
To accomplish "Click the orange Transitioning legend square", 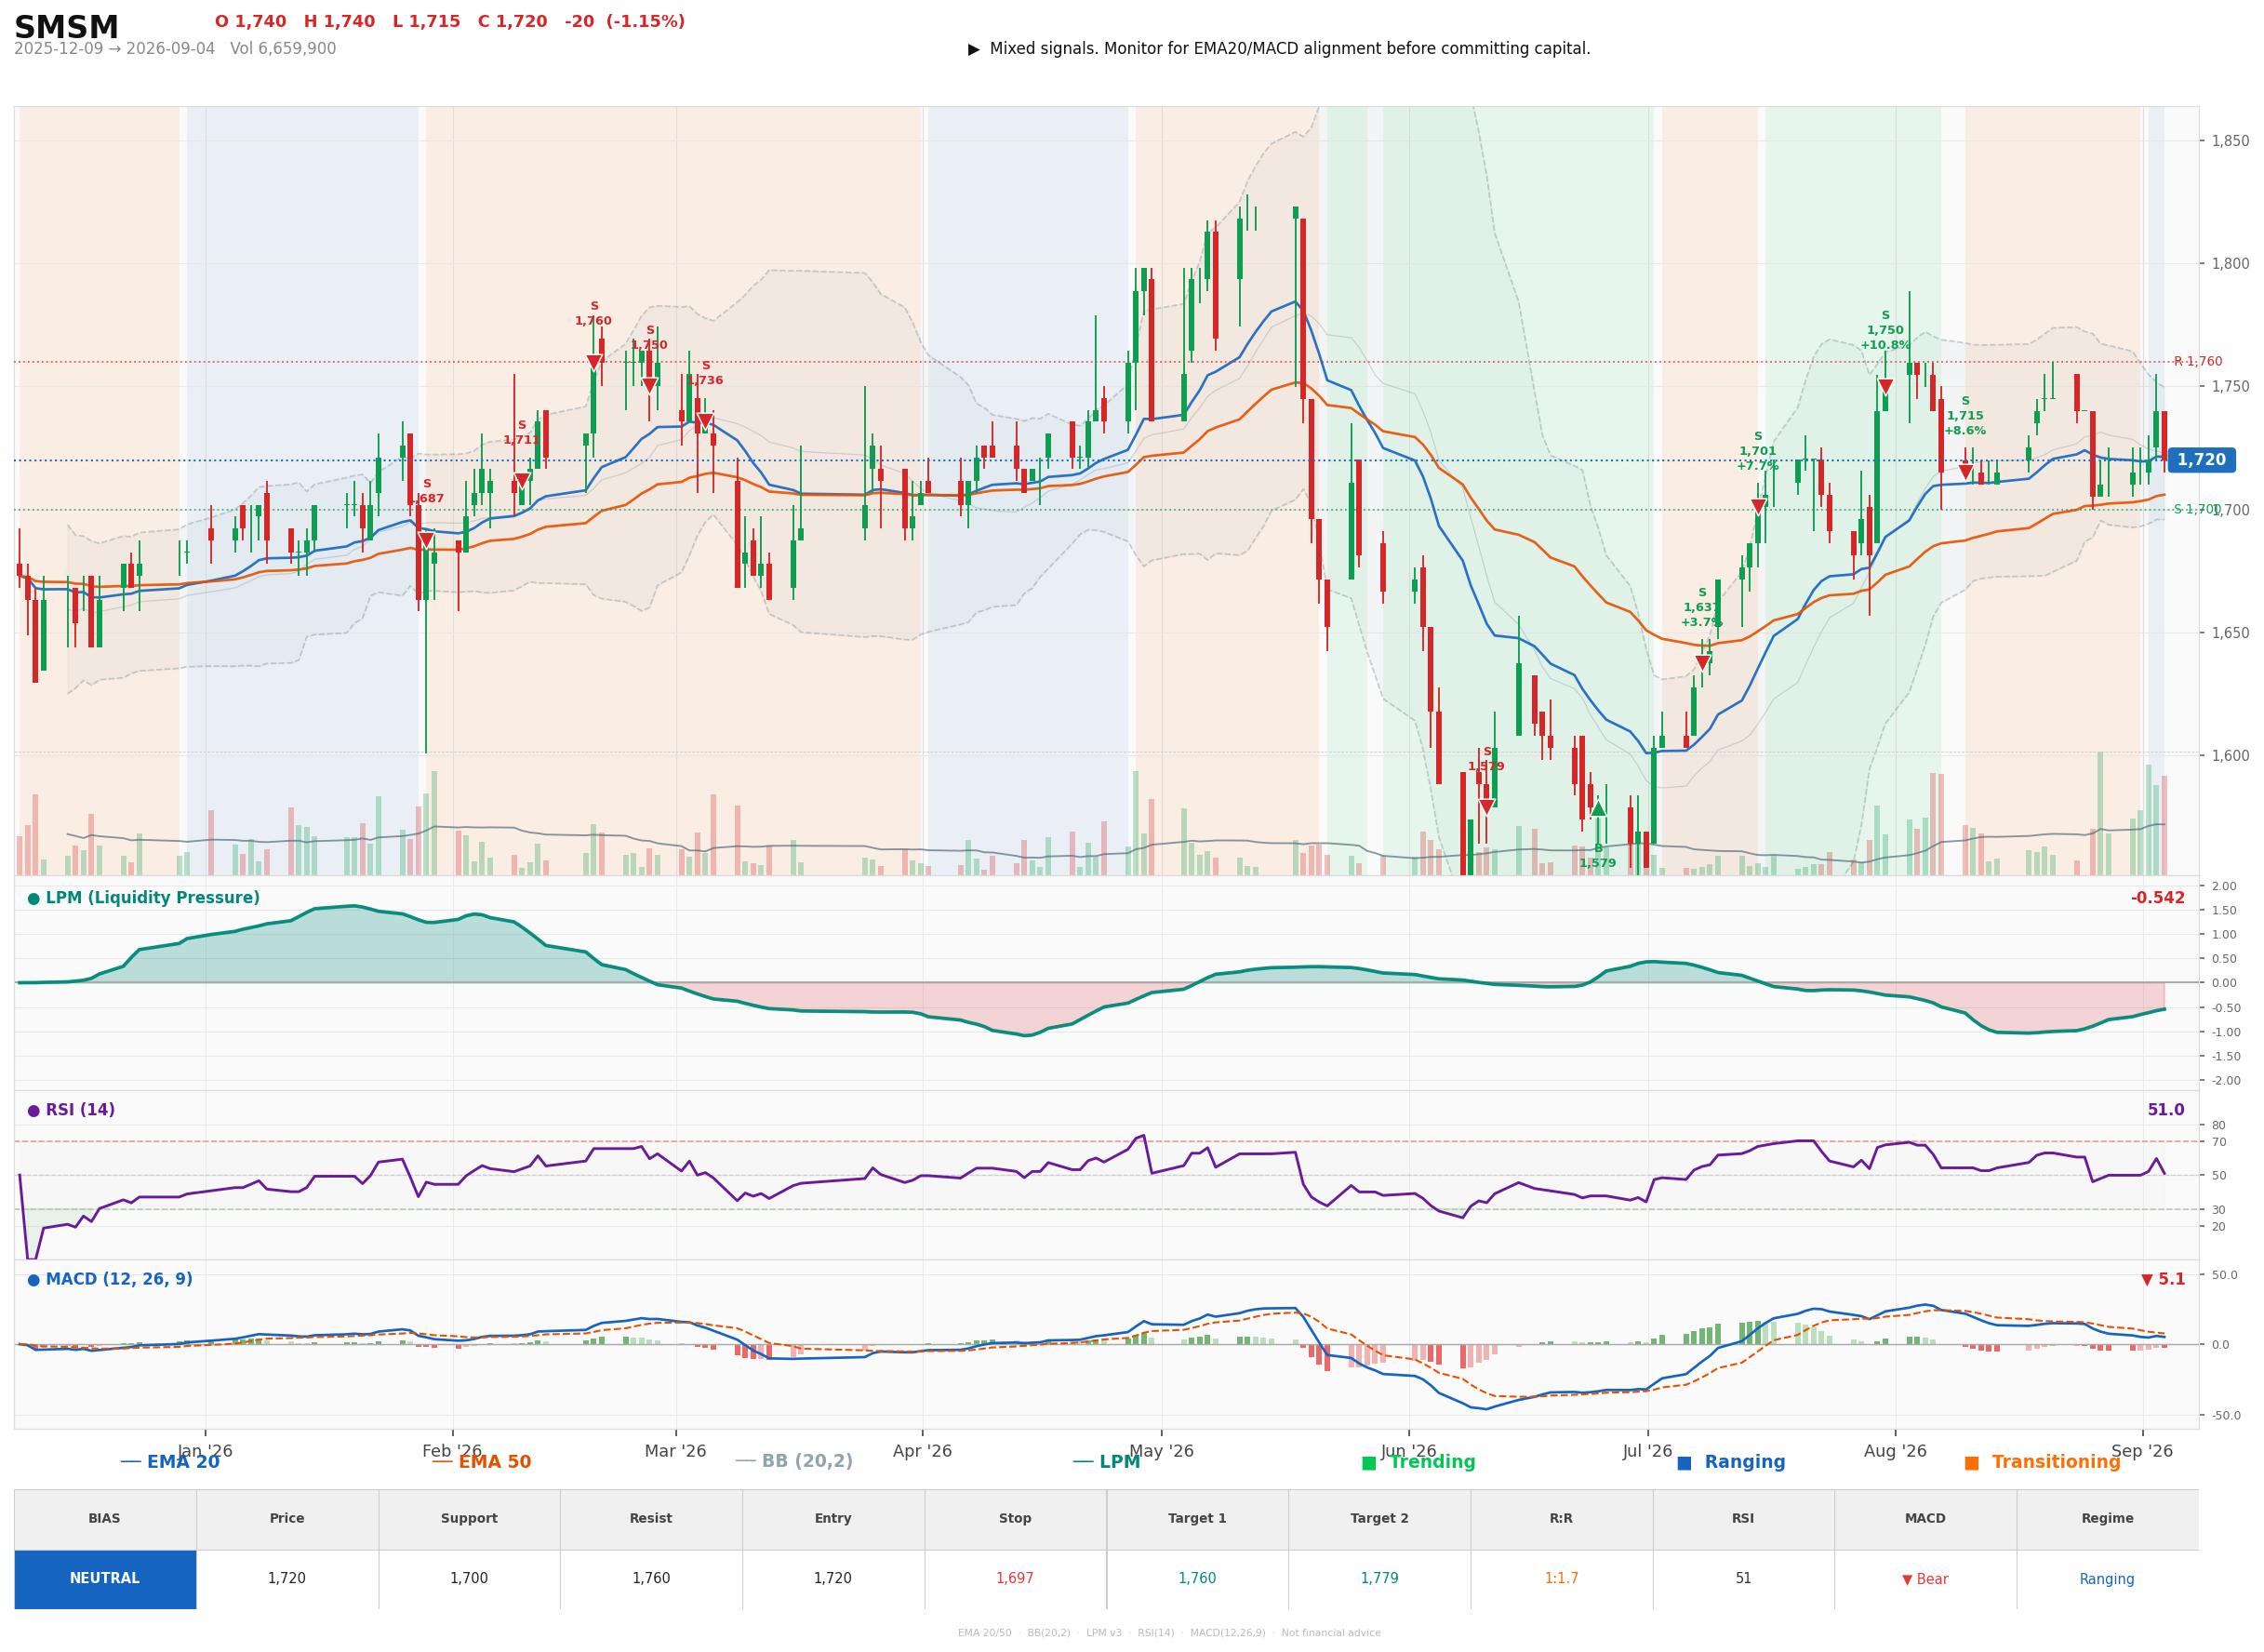I will coord(1971,1463).
